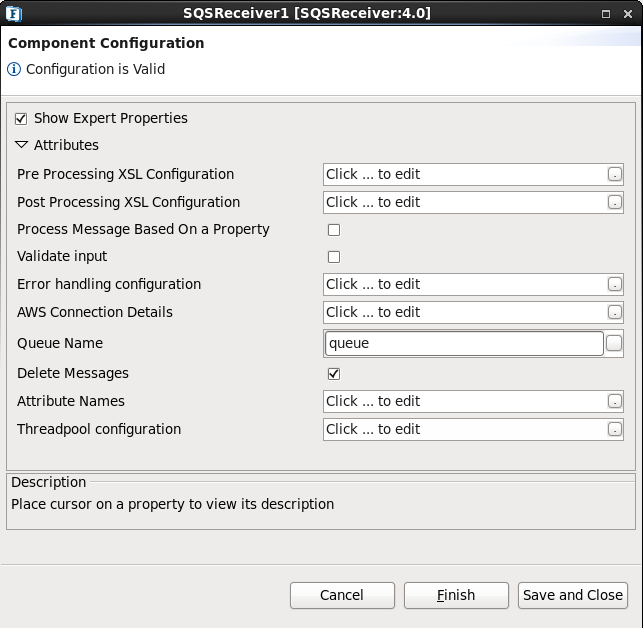Uncheck Show Expert Properties
Screen dimensions: 643x628
point(21,119)
